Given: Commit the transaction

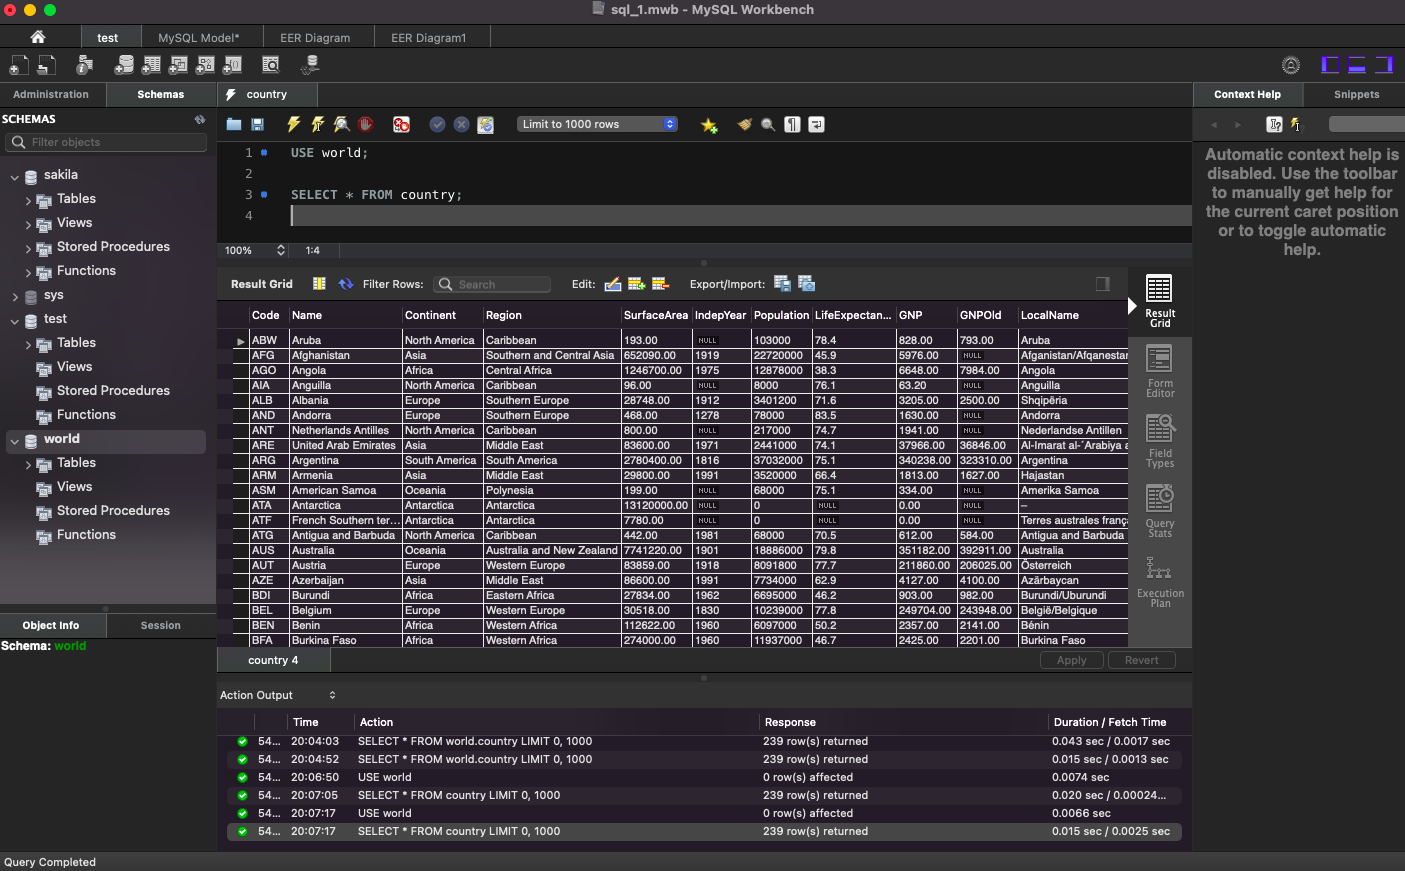Looking at the screenshot, I should coord(437,125).
